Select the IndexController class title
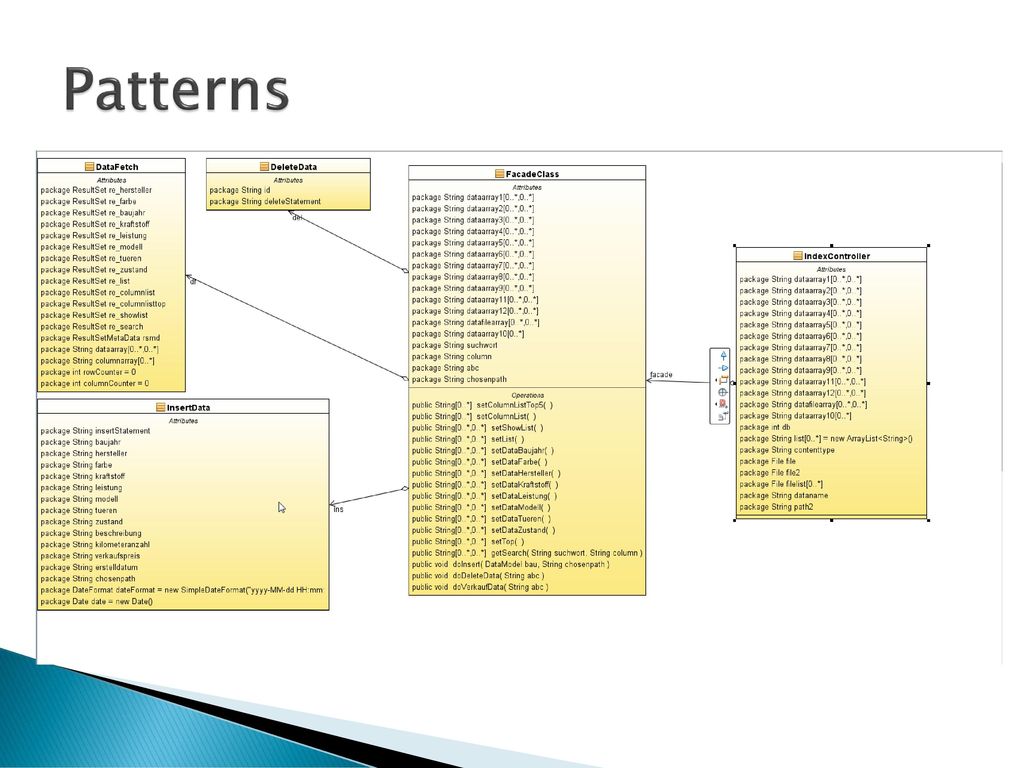The width and height of the screenshot is (1024, 768). [x=837, y=256]
